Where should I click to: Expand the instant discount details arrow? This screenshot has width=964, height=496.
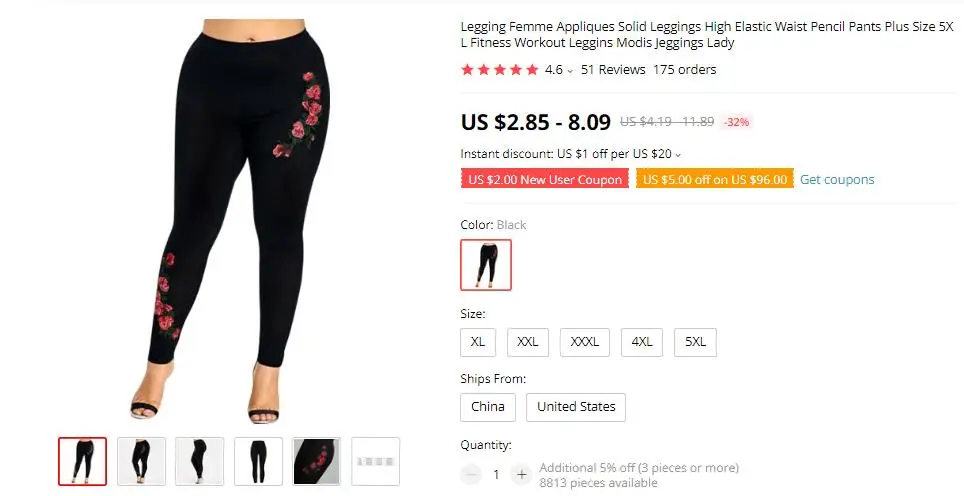[x=678, y=155]
